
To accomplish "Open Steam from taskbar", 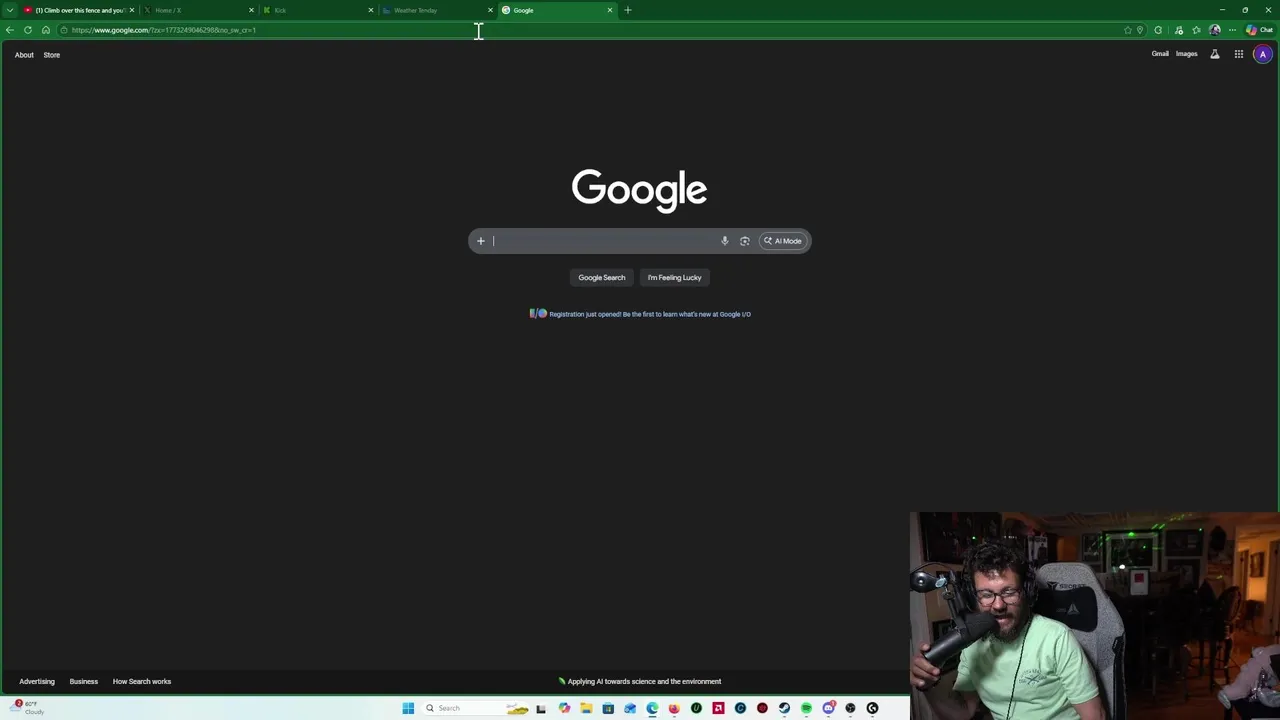I will (x=784, y=708).
